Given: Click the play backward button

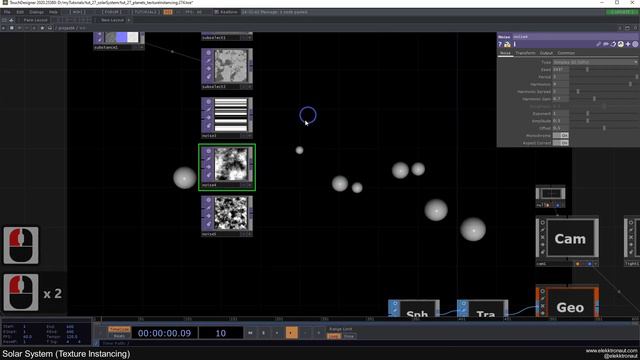Looking at the screenshot, I should pos(277,333).
